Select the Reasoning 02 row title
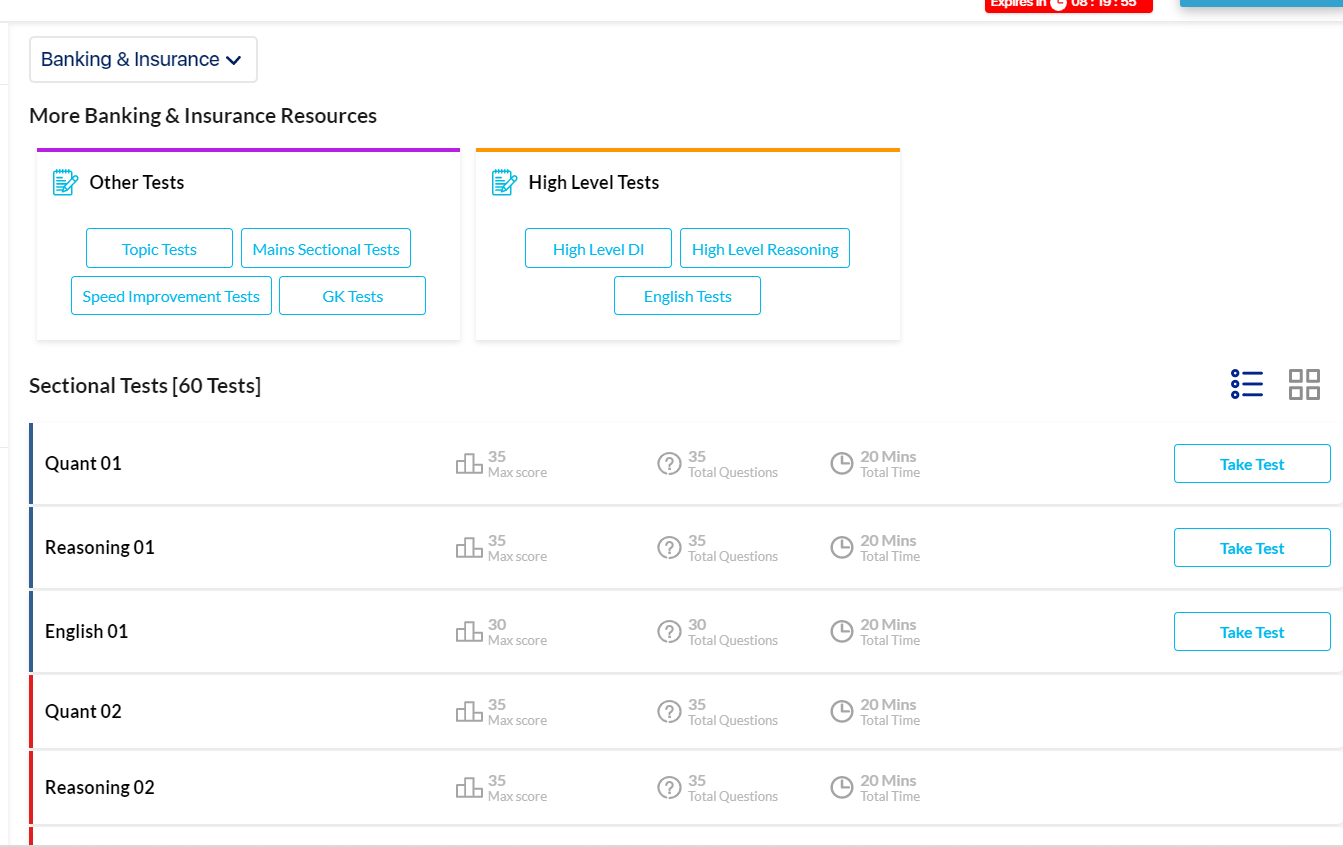The image size is (1343, 847). (x=100, y=788)
